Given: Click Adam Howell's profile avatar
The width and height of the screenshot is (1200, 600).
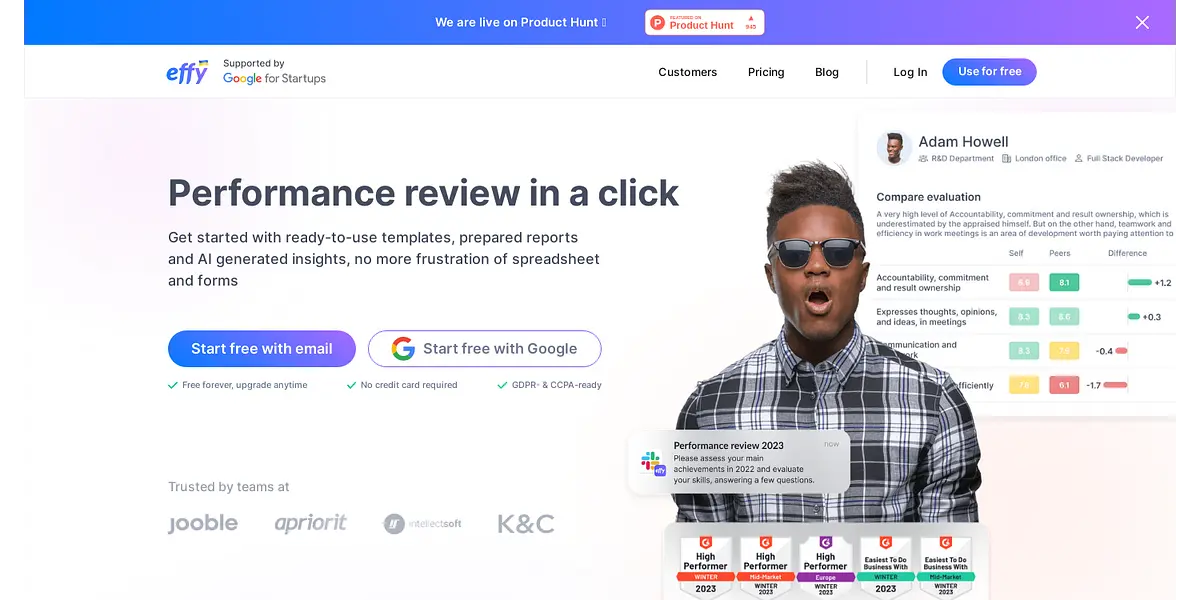Looking at the screenshot, I should click(893, 149).
